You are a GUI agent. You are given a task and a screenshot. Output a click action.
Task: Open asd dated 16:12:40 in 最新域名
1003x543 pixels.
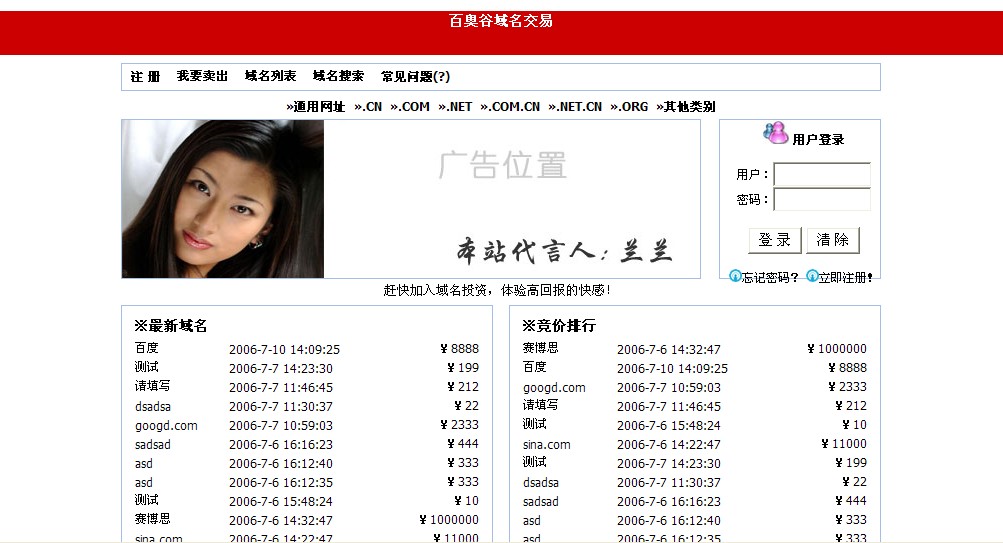tap(144, 464)
